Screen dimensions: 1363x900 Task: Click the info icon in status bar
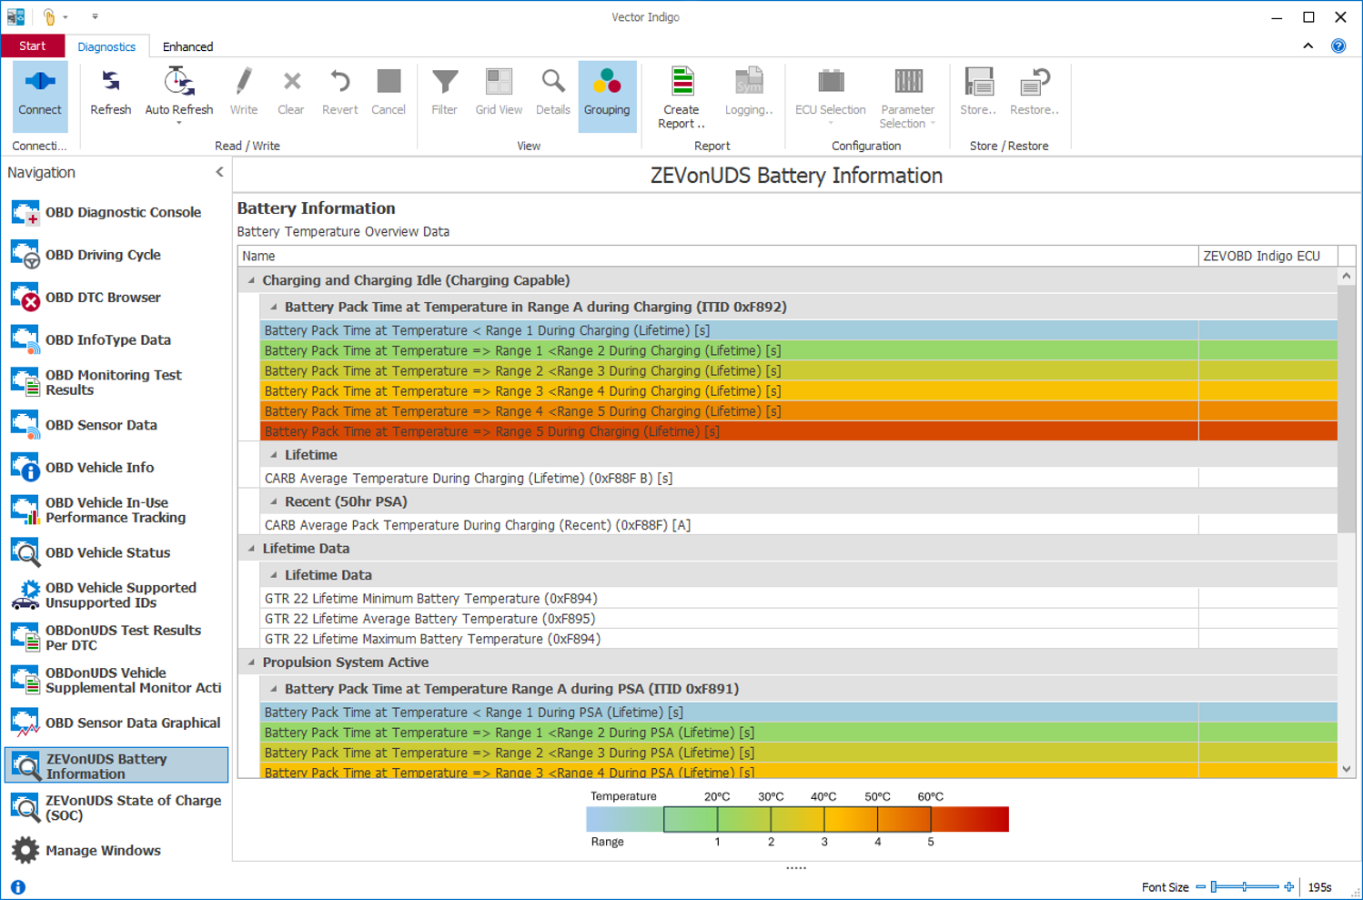coord(18,887)
